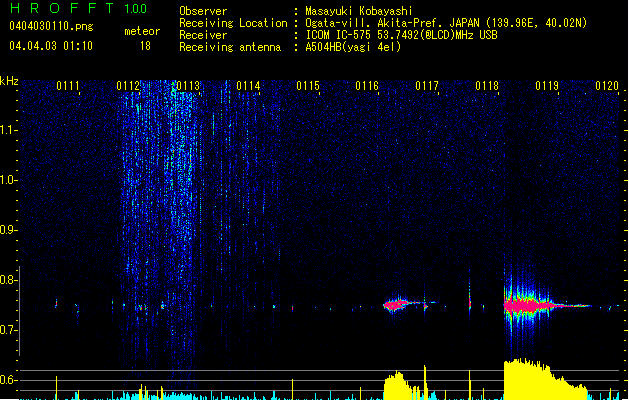629x400 pixels.
Task: Click the meteor label
Action: pos(142,31)
